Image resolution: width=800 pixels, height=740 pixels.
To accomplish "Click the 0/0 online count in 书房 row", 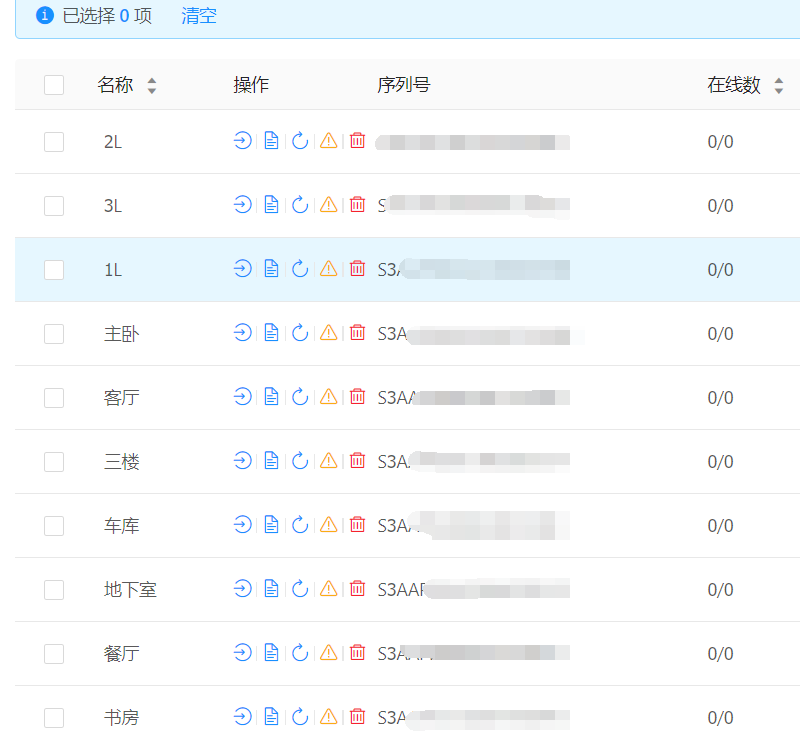I will pos(720,718).
